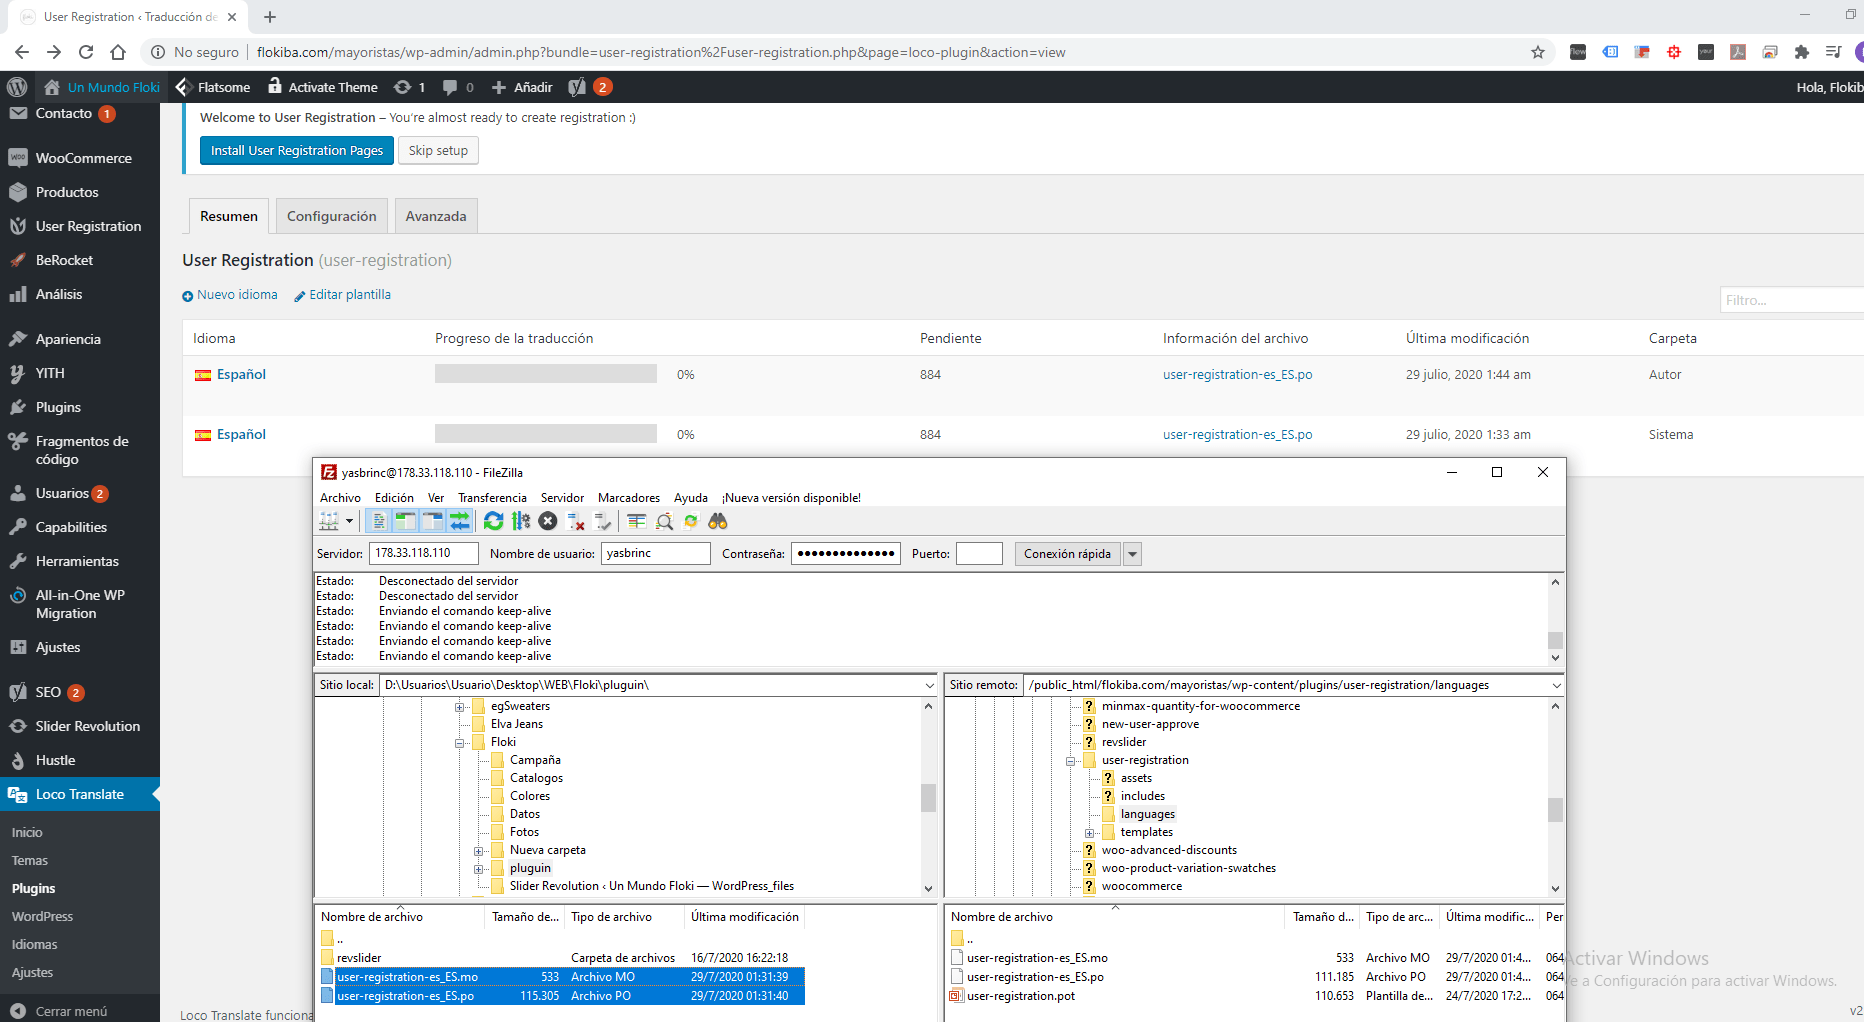Click the binoculars search icon in FileZilla
Screen dimensions: 1864x1022
718,521
